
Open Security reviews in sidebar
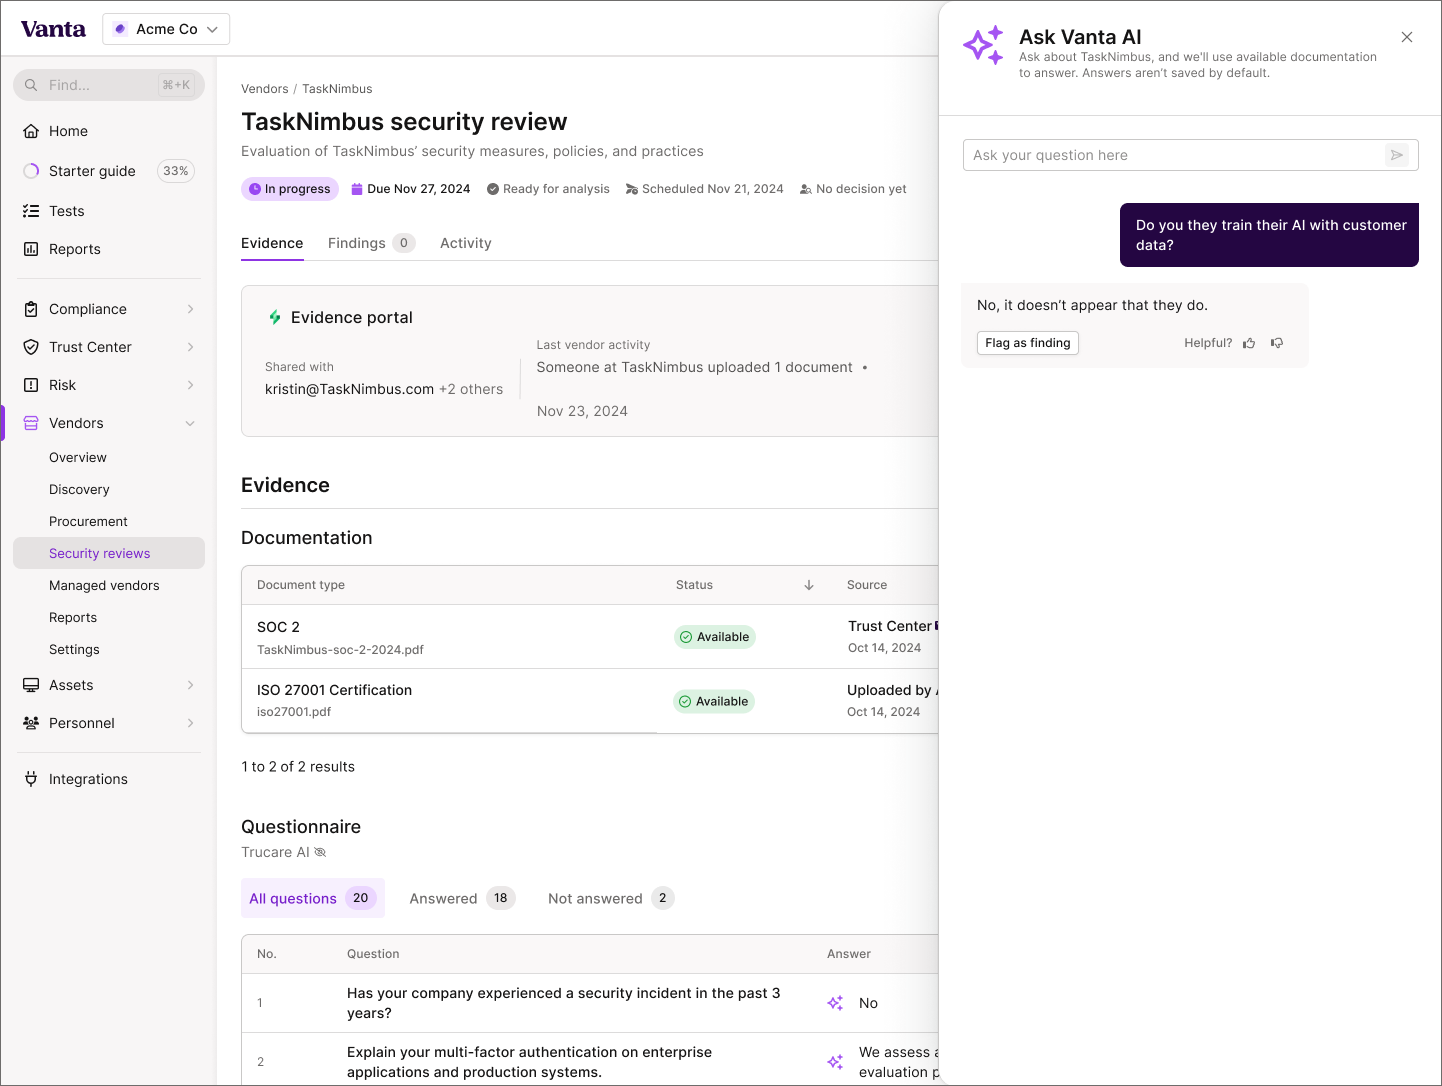(x=109, y=553)
